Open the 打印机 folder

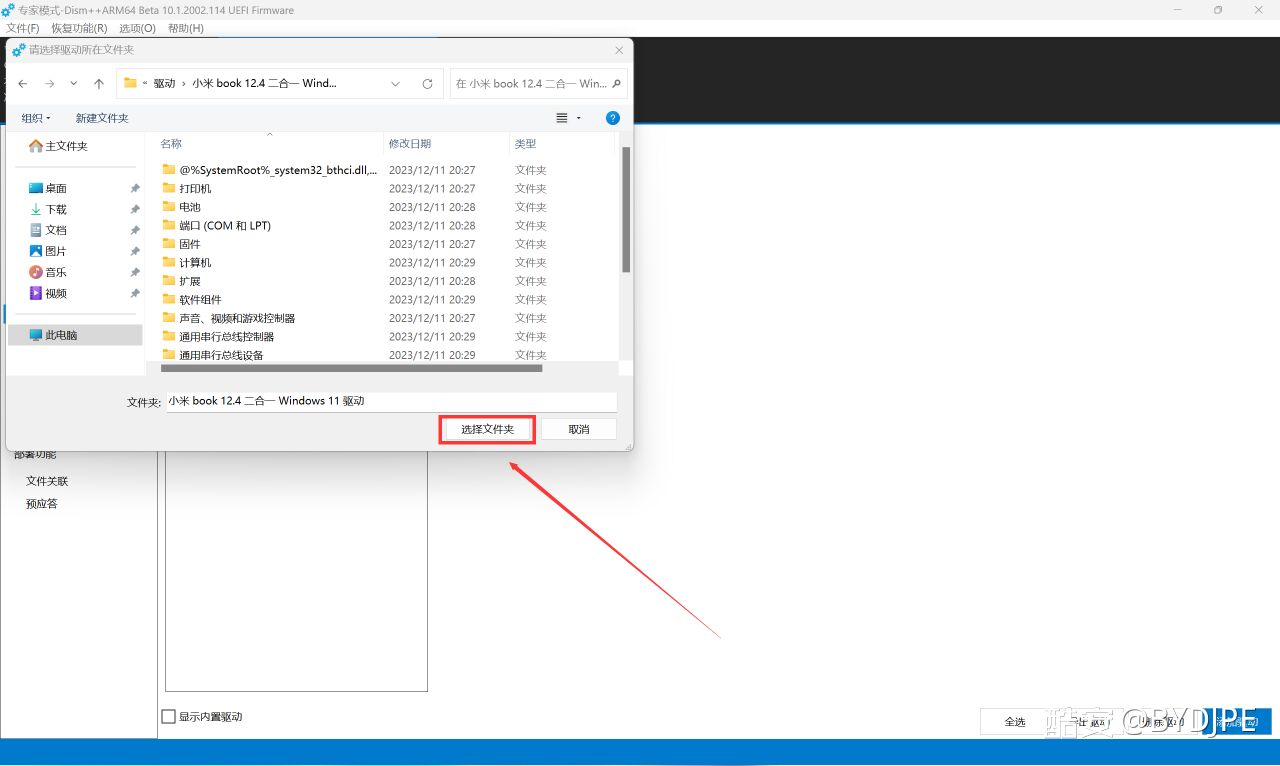pyautogui.click(x=195, y=188)
